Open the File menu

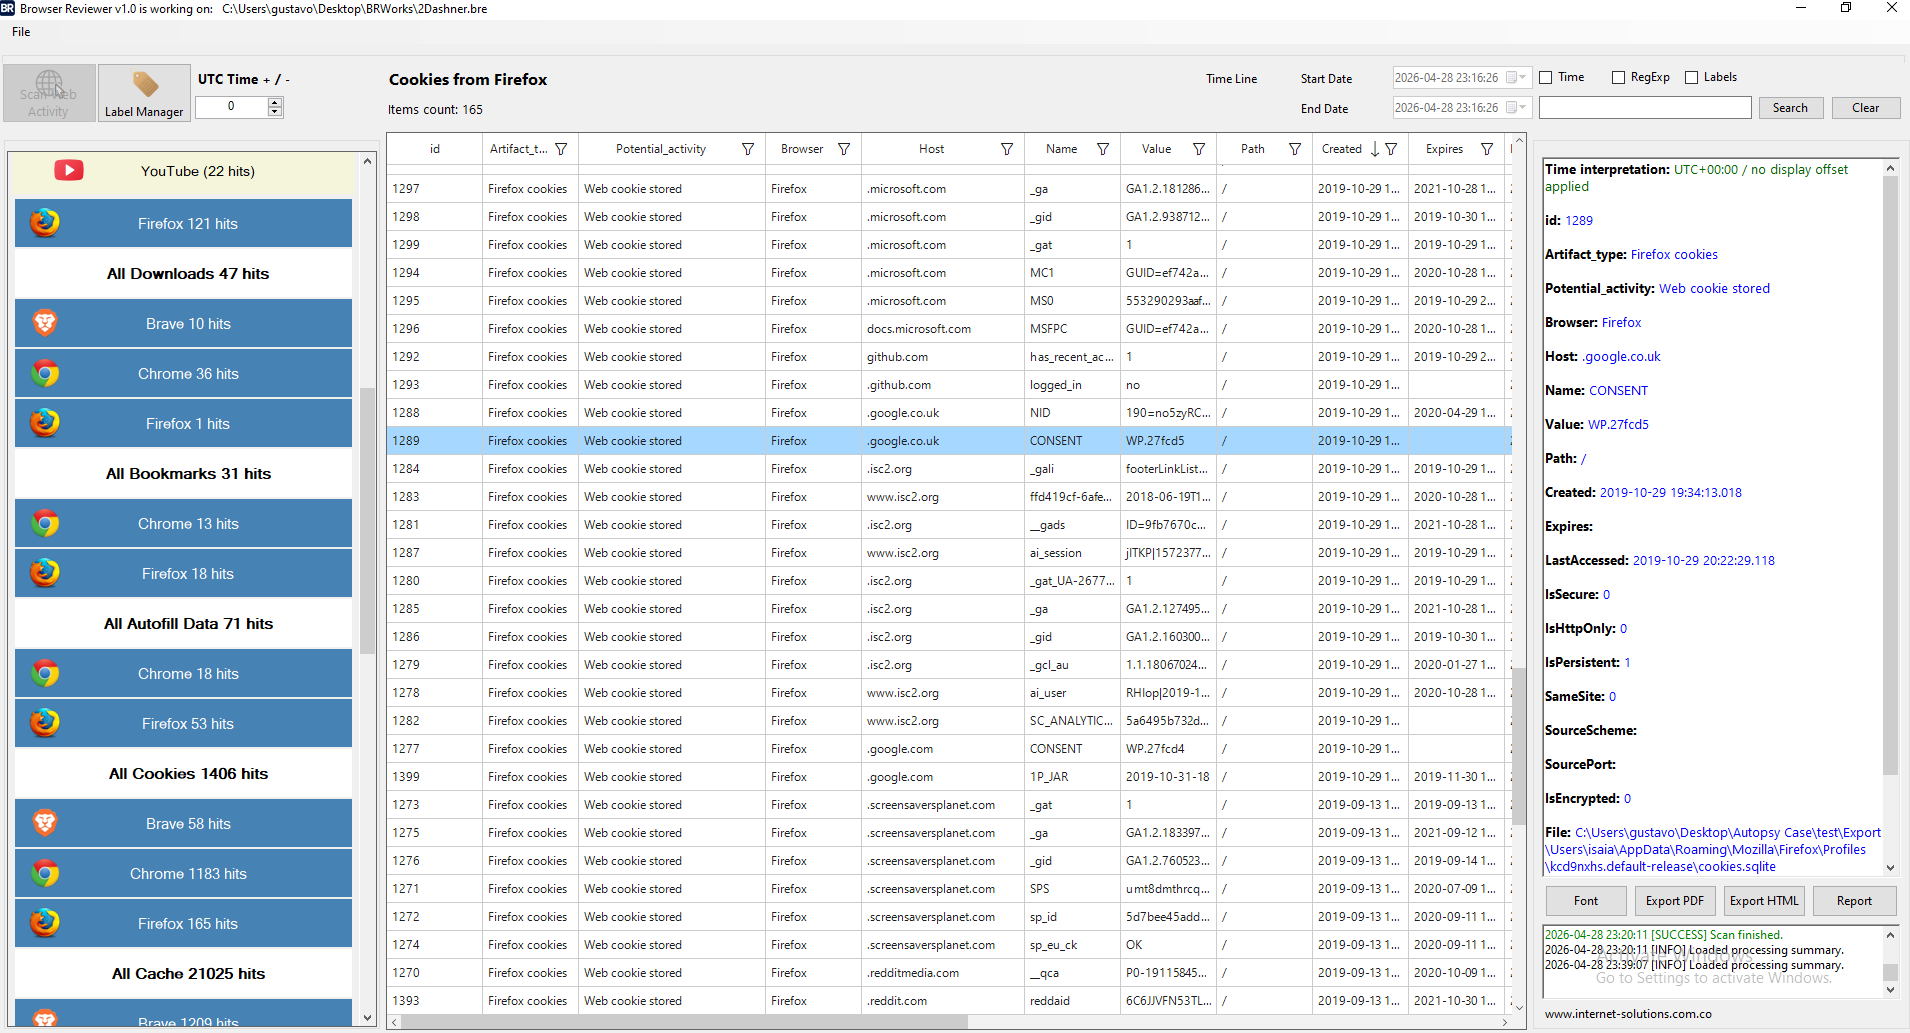(21, 32)
